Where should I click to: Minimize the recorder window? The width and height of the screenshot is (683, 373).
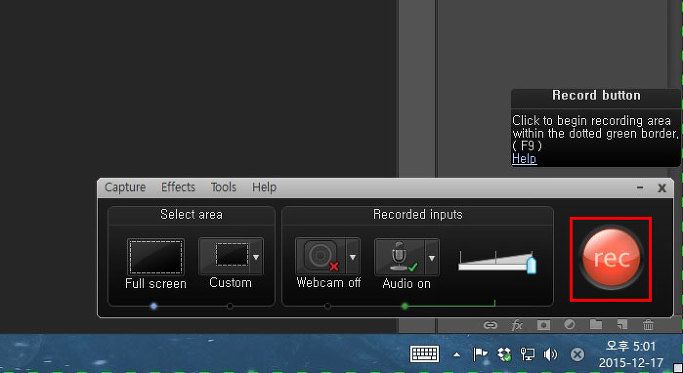(640, 187)
